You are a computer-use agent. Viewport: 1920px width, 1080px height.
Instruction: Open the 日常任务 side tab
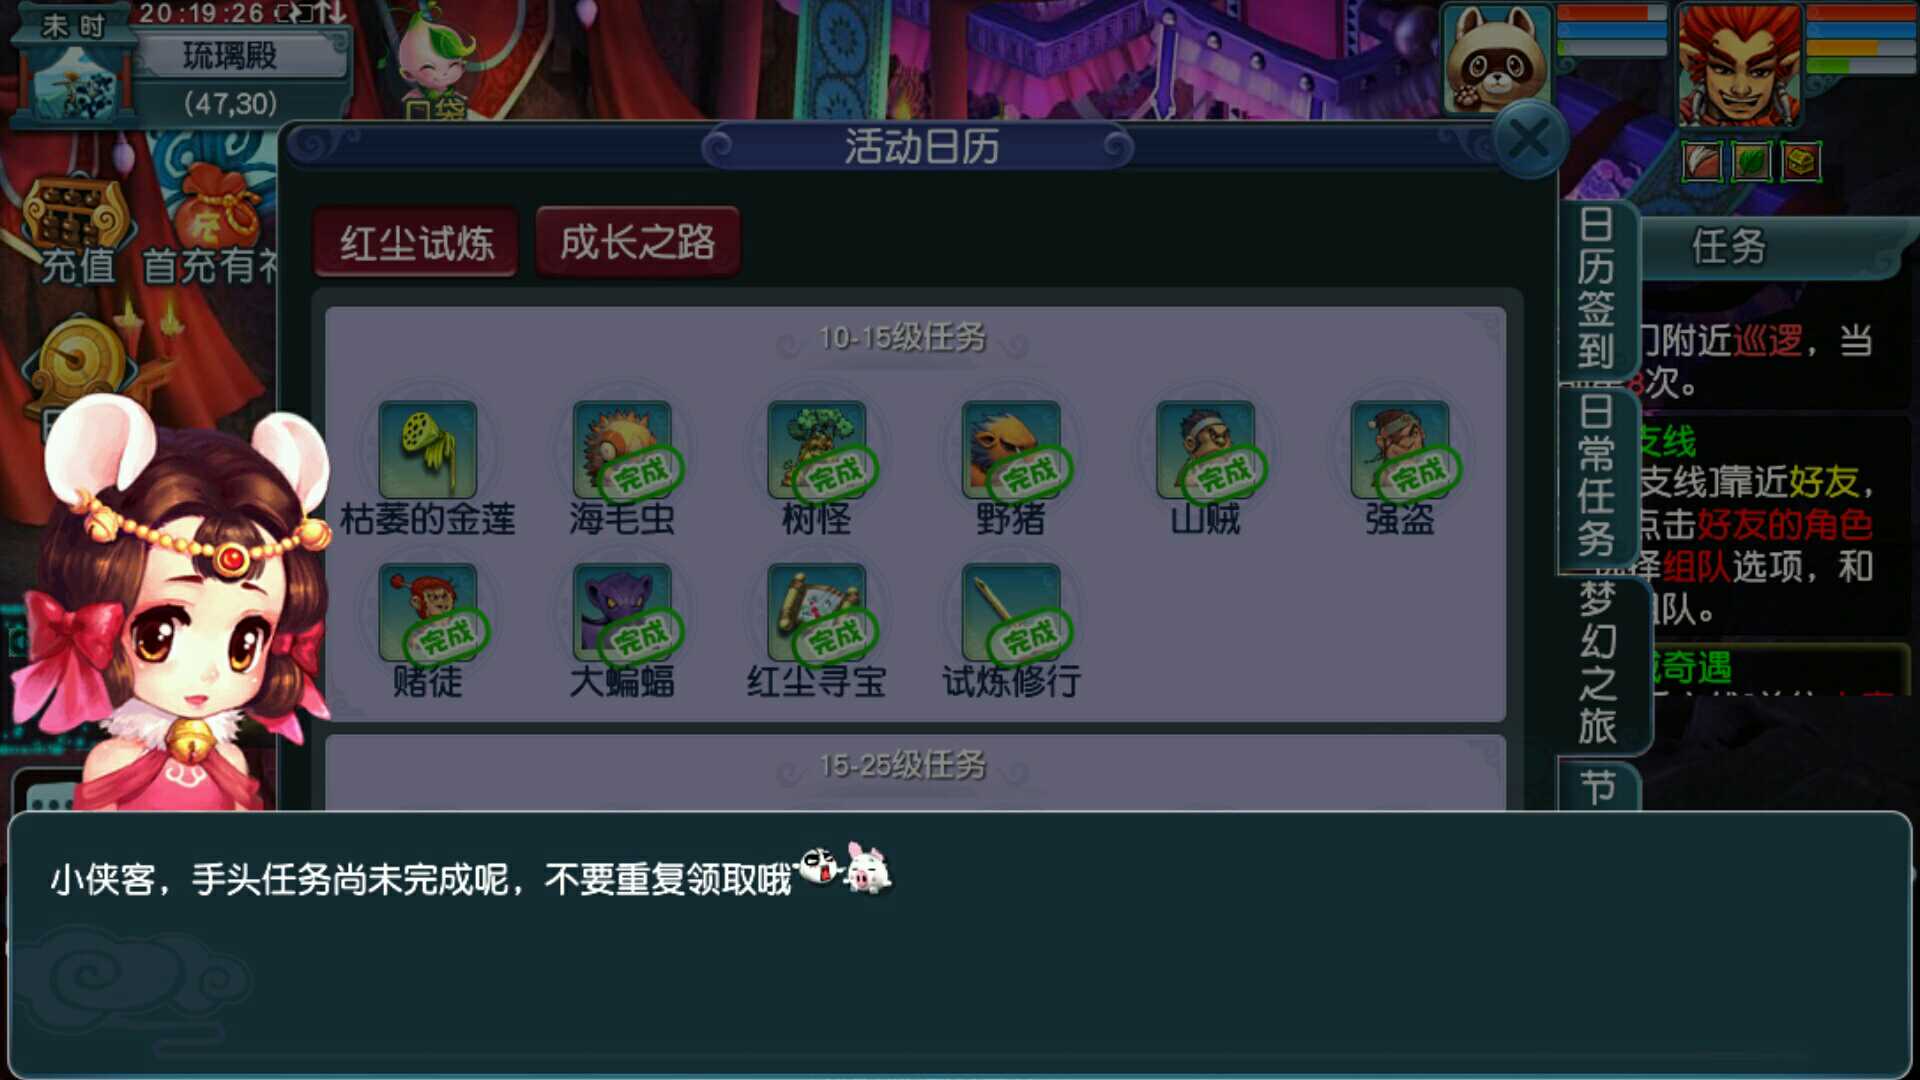[x=1597, y=476]
